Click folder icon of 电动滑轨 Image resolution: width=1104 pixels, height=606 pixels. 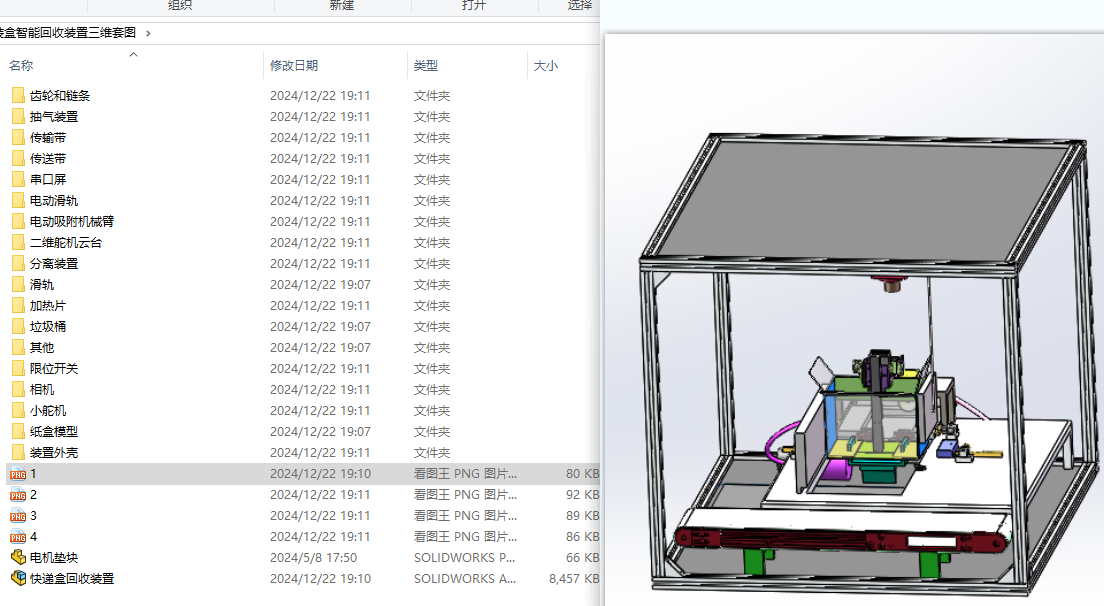[x=18, y=201]
